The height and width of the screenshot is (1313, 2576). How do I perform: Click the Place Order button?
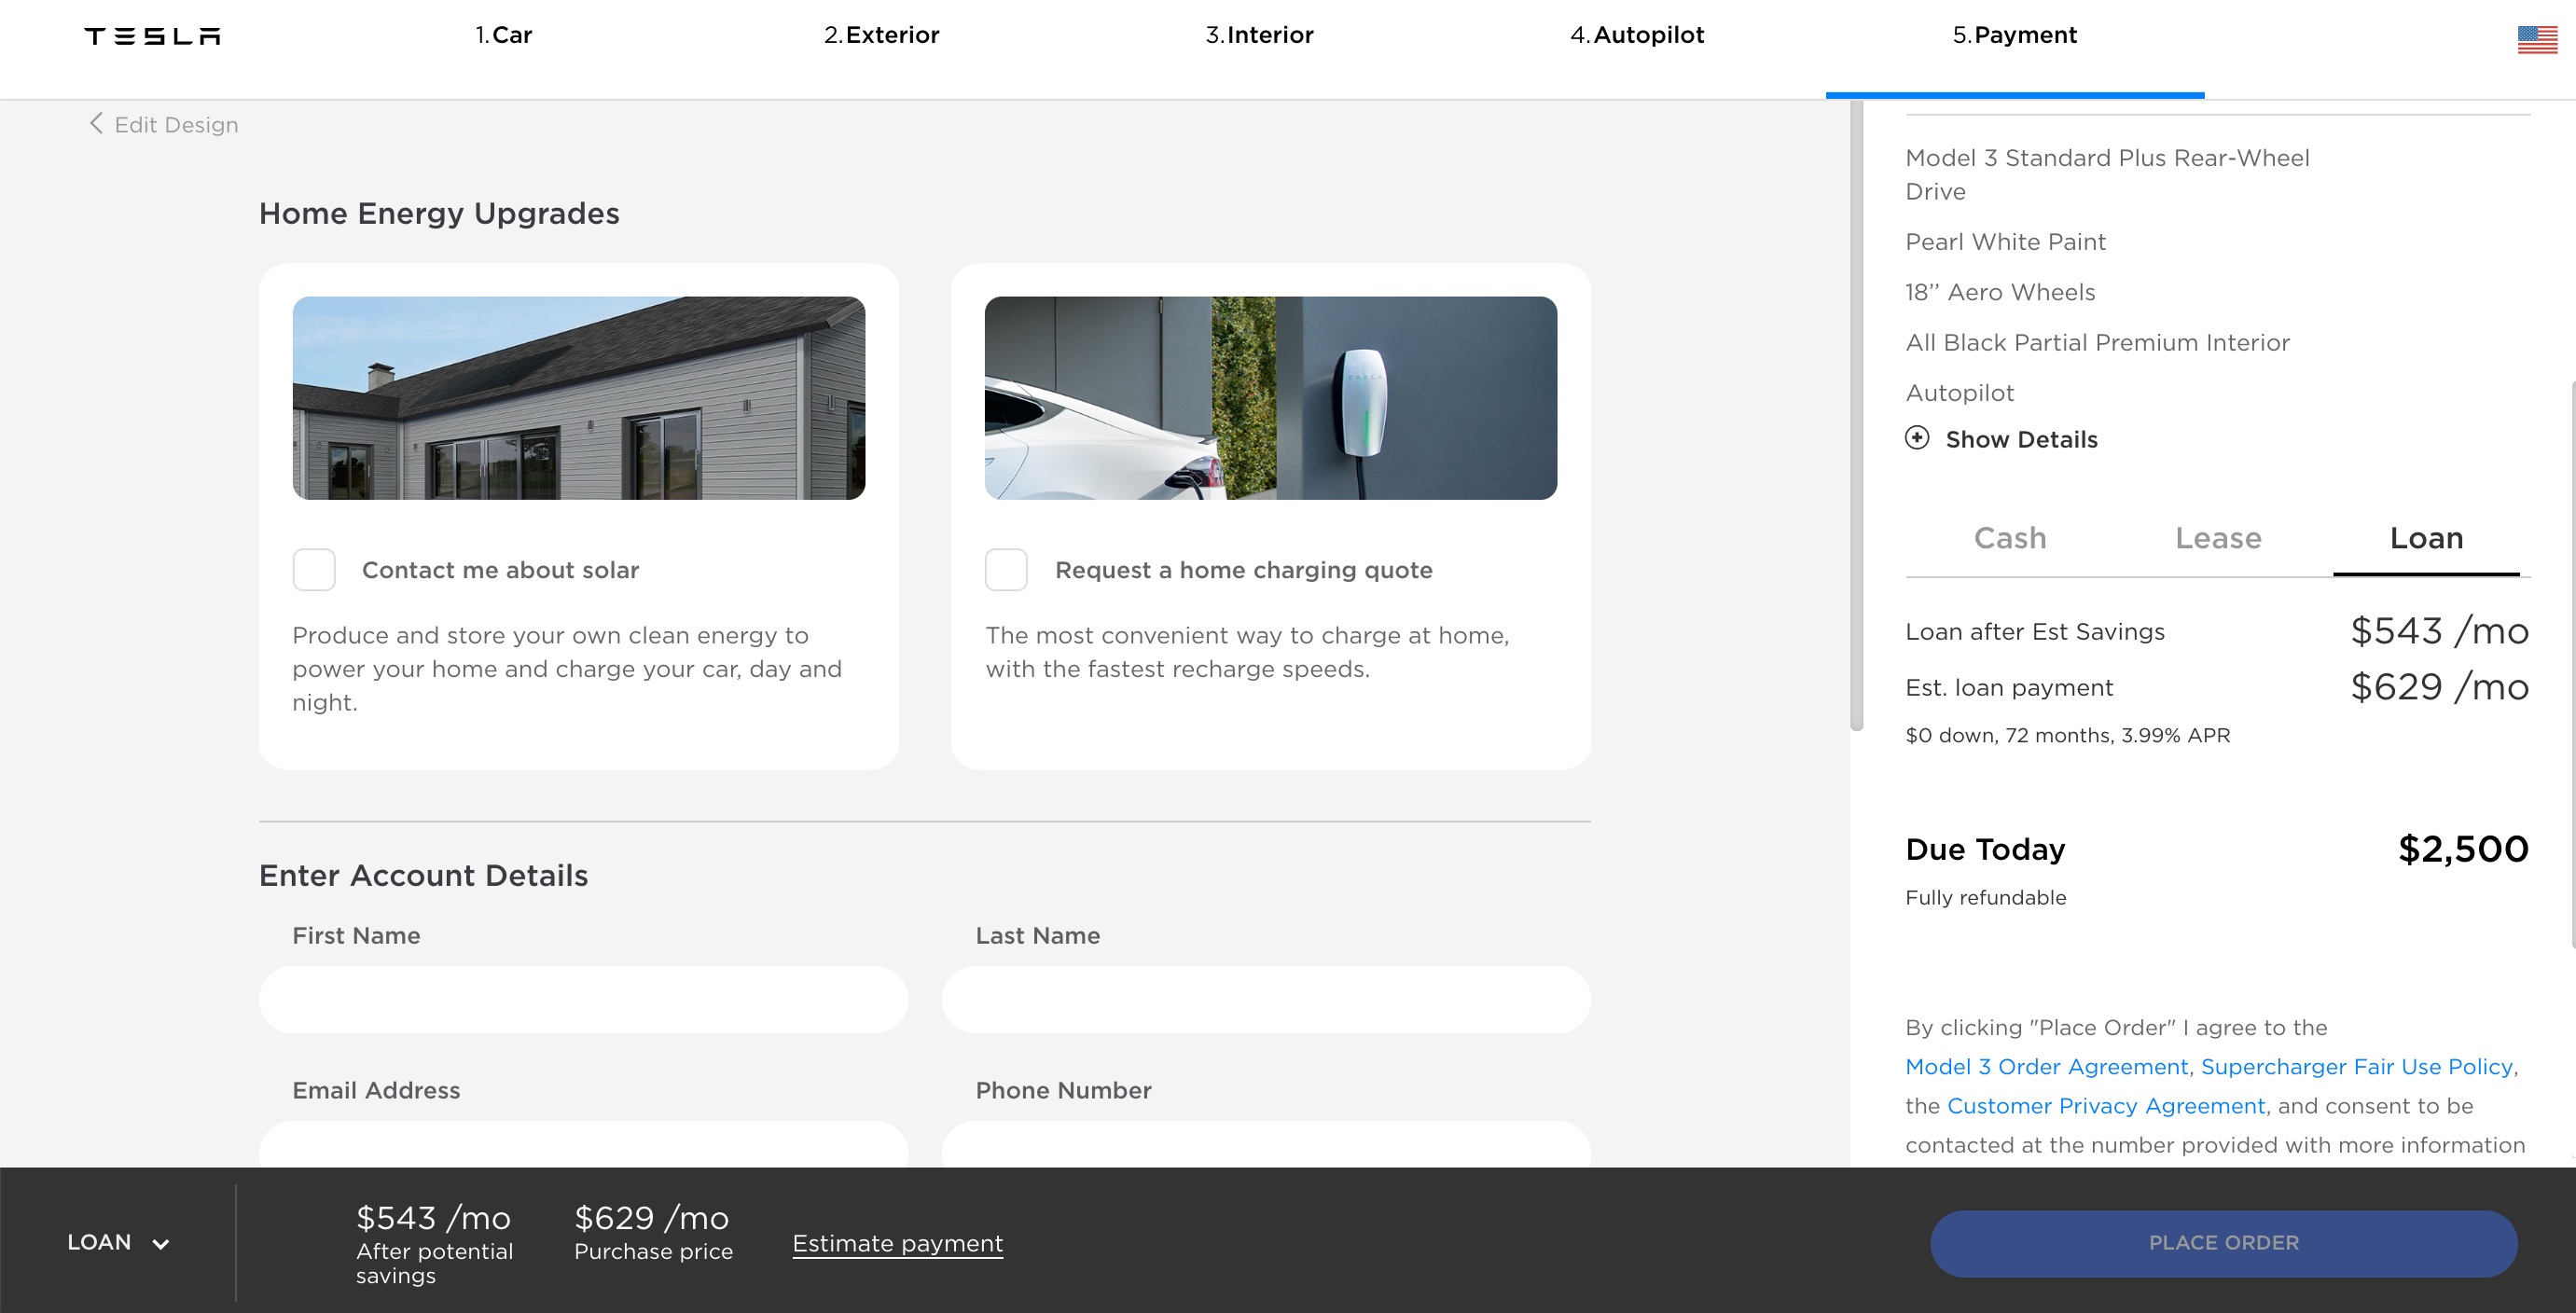(x=2224, y=1242)
